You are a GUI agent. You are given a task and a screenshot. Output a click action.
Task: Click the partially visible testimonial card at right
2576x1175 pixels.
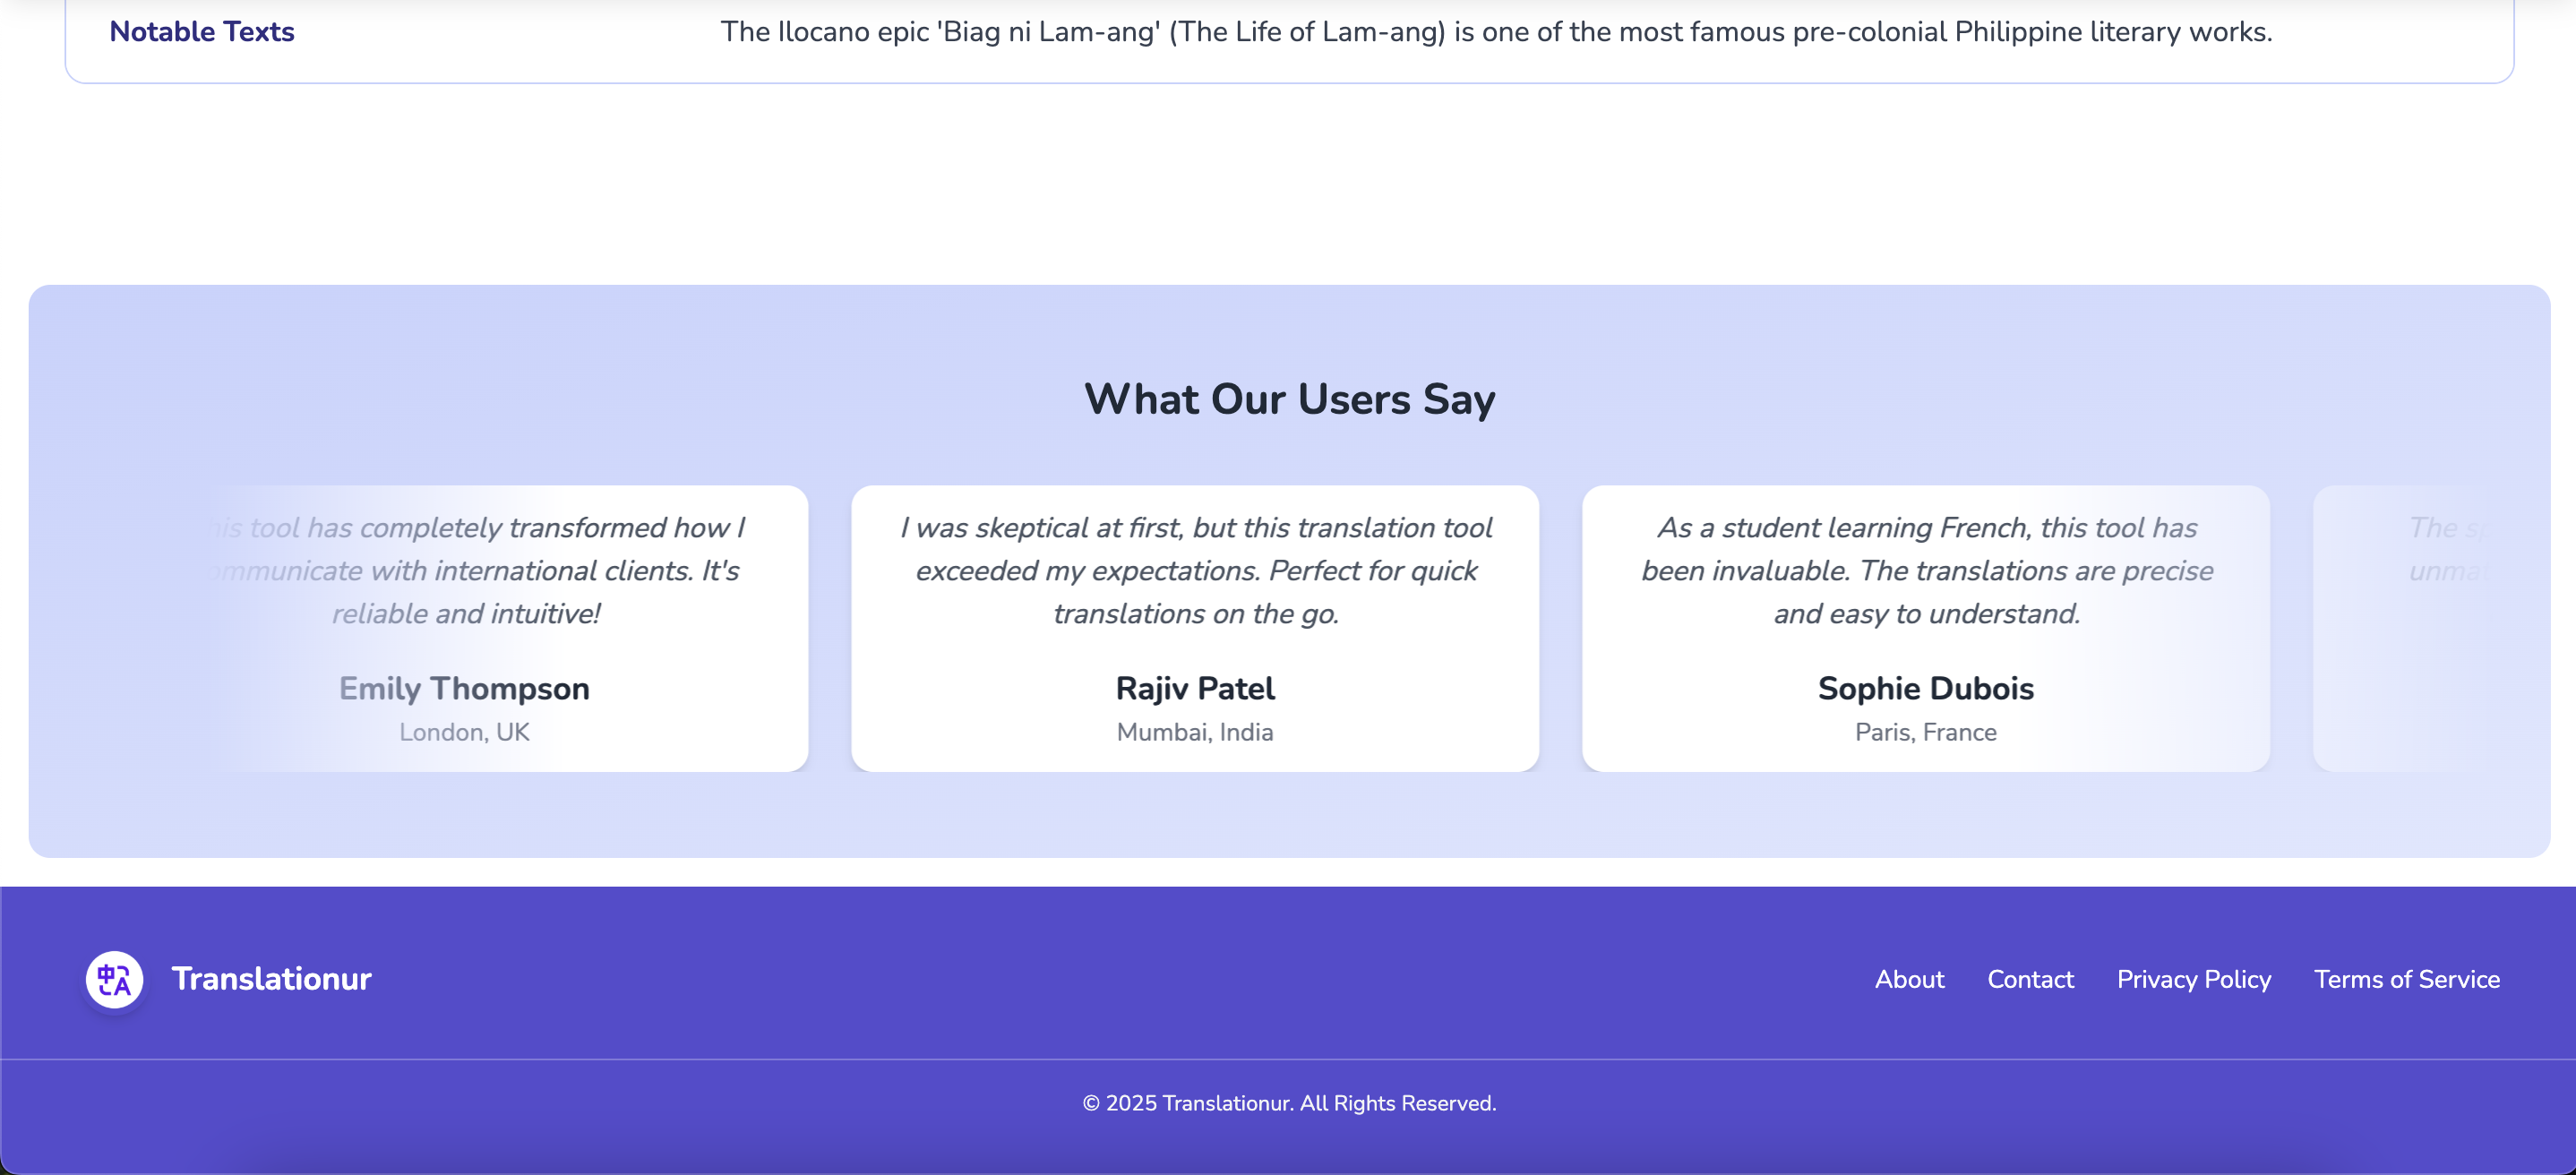tap(2430, 628)
